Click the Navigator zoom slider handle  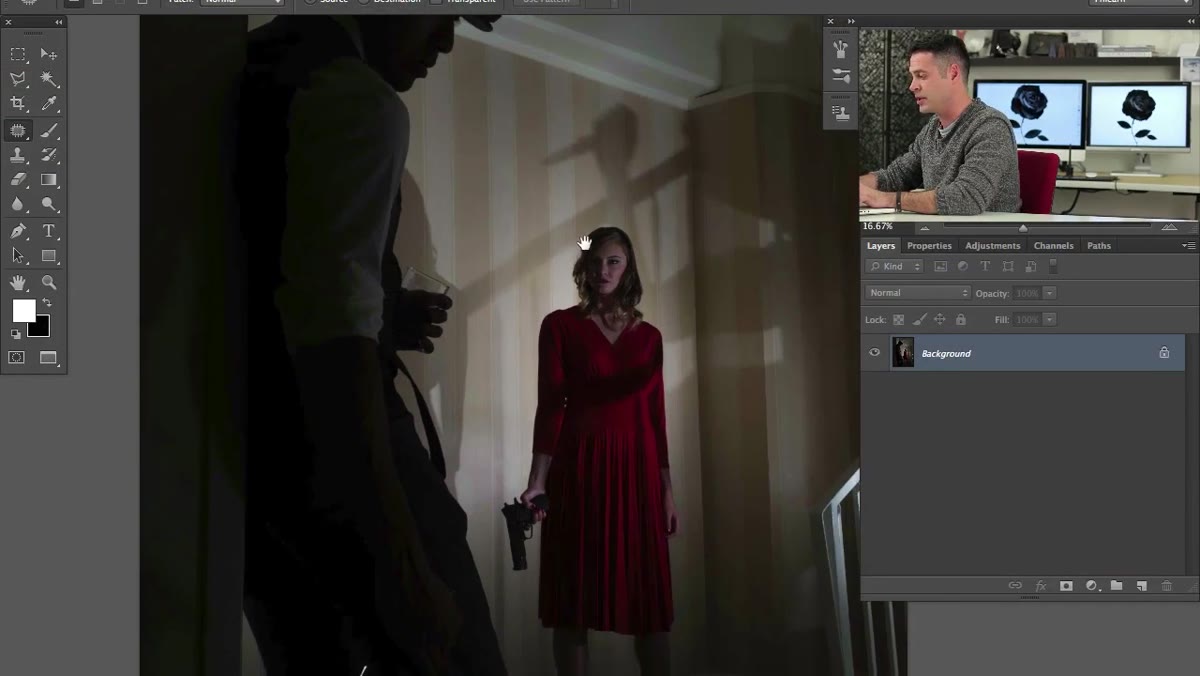click(x=1022, y=228)
